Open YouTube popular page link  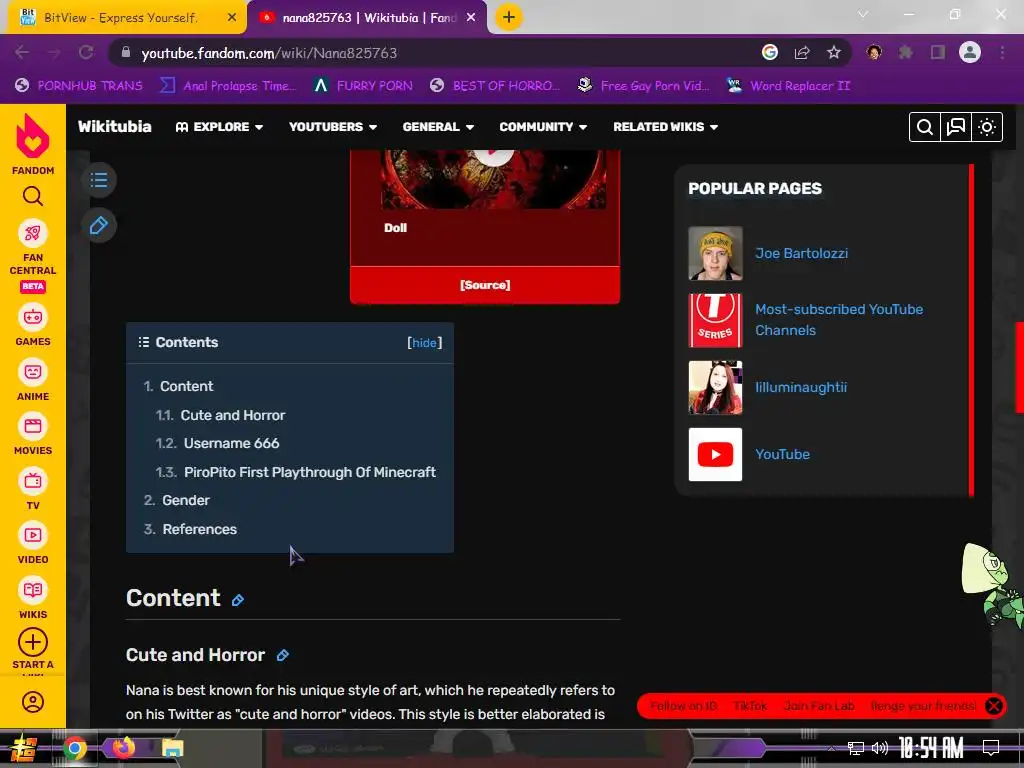(x=782, y=455)
